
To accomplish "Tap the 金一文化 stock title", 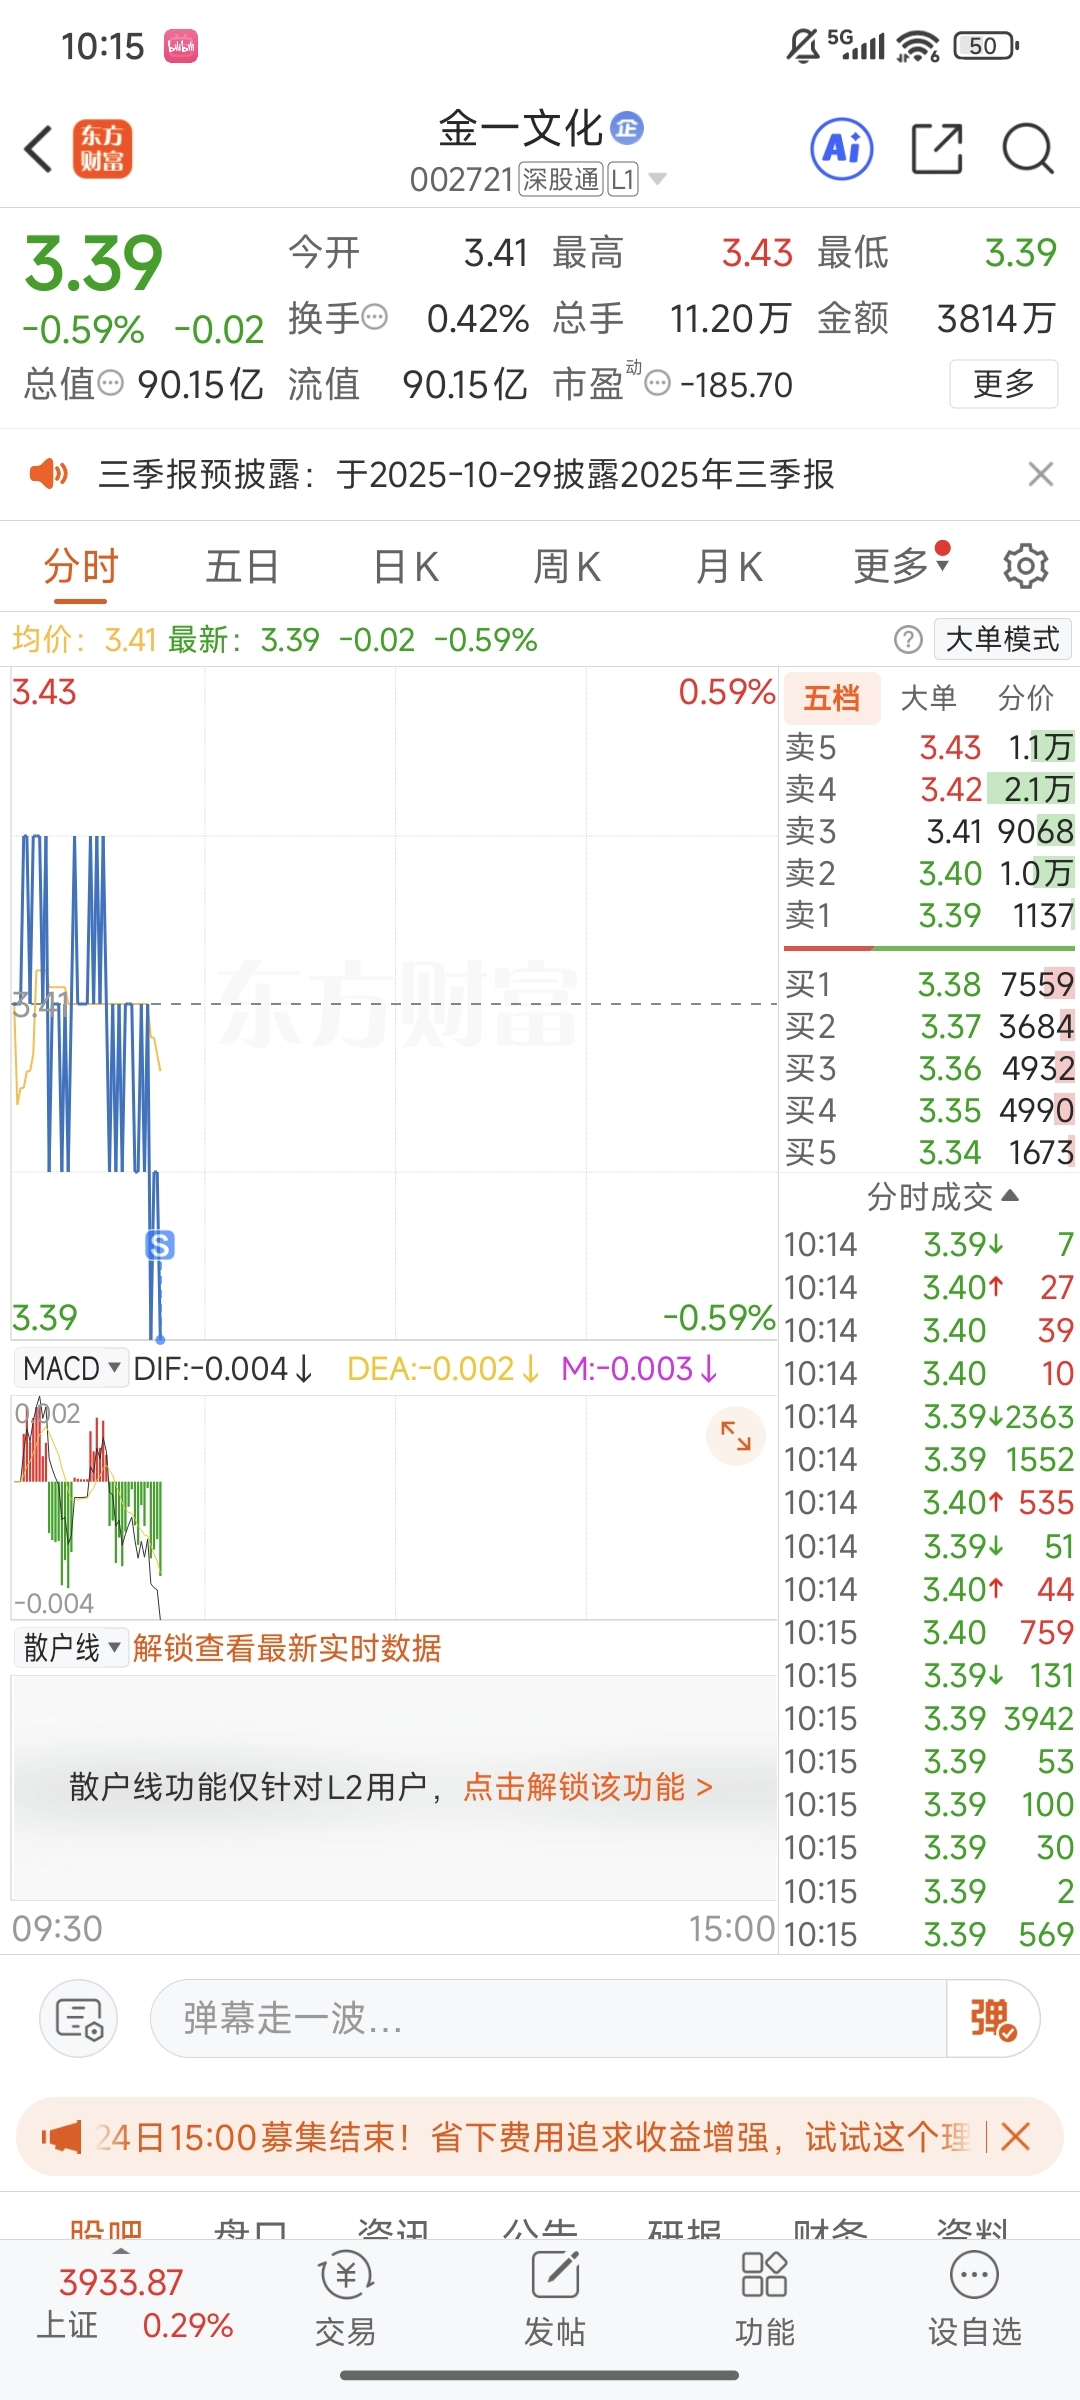I will (x=521, y=128).
